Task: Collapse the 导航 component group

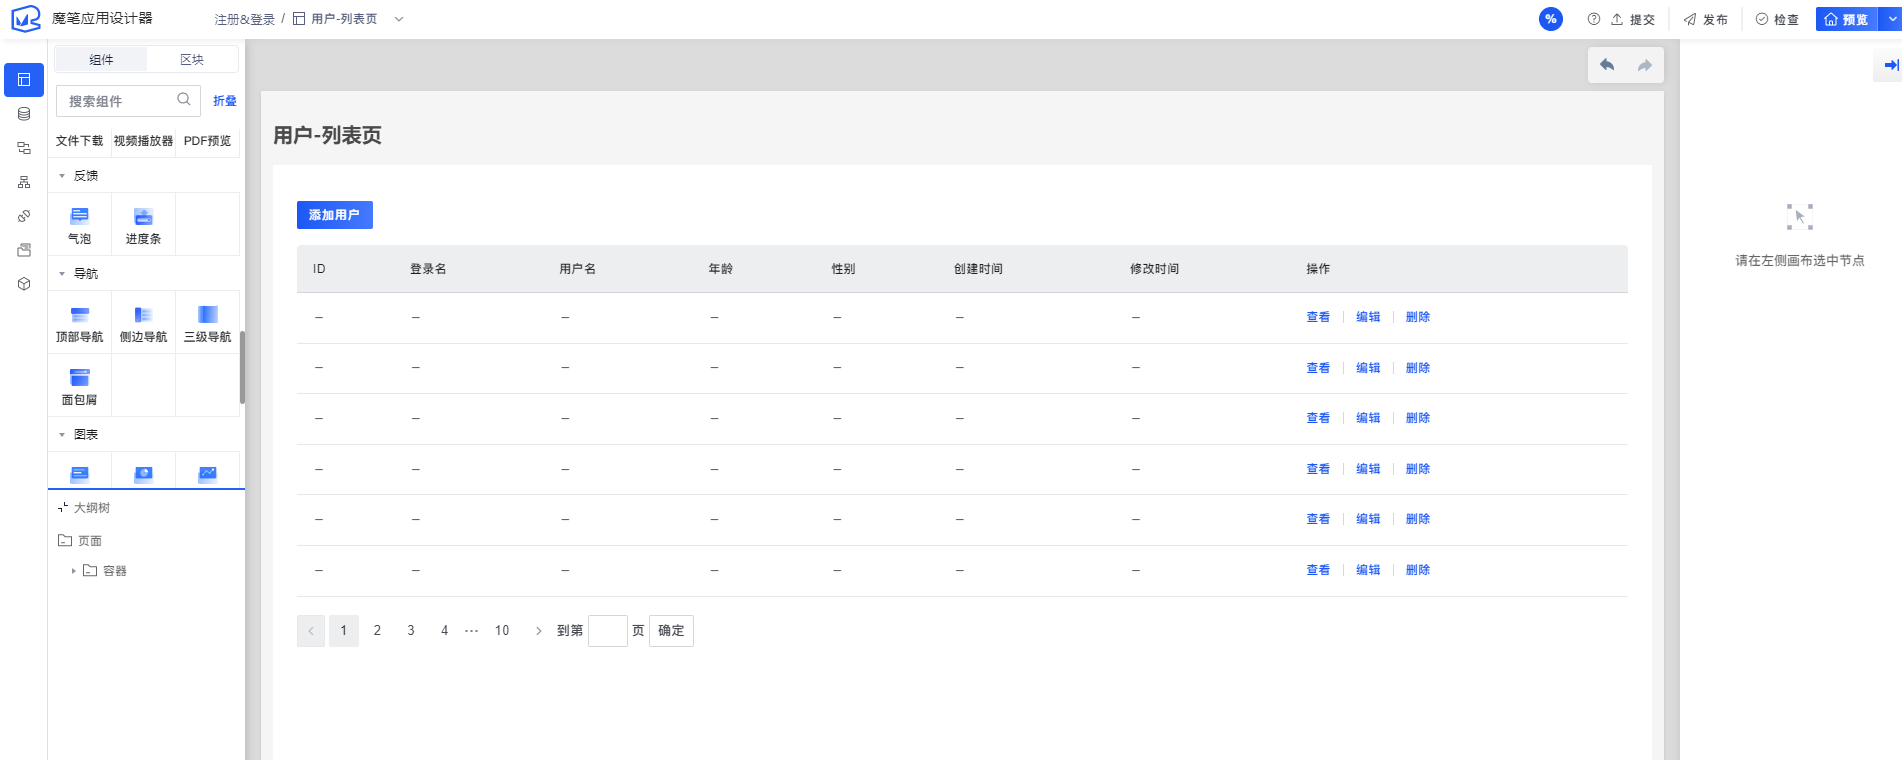Action: [x=62, y=274]
